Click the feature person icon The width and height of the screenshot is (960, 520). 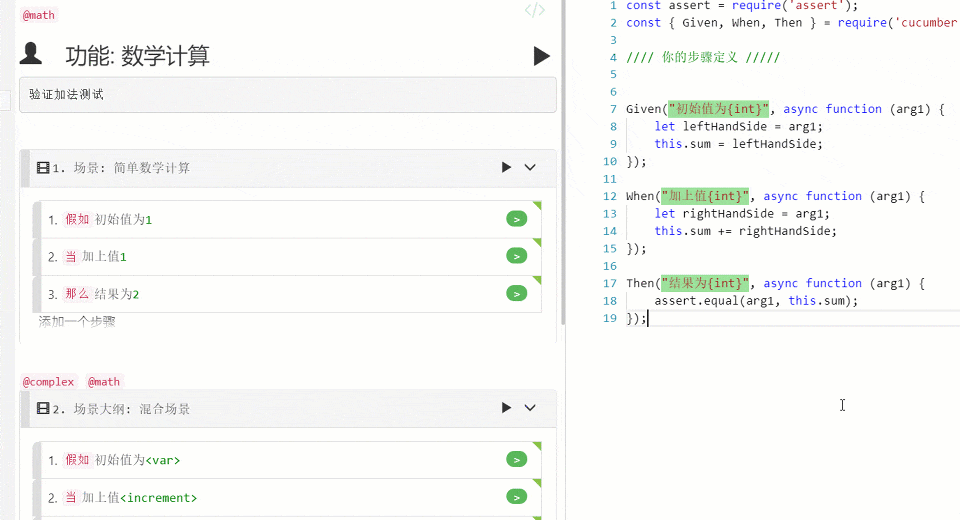(x=31, y=54)
